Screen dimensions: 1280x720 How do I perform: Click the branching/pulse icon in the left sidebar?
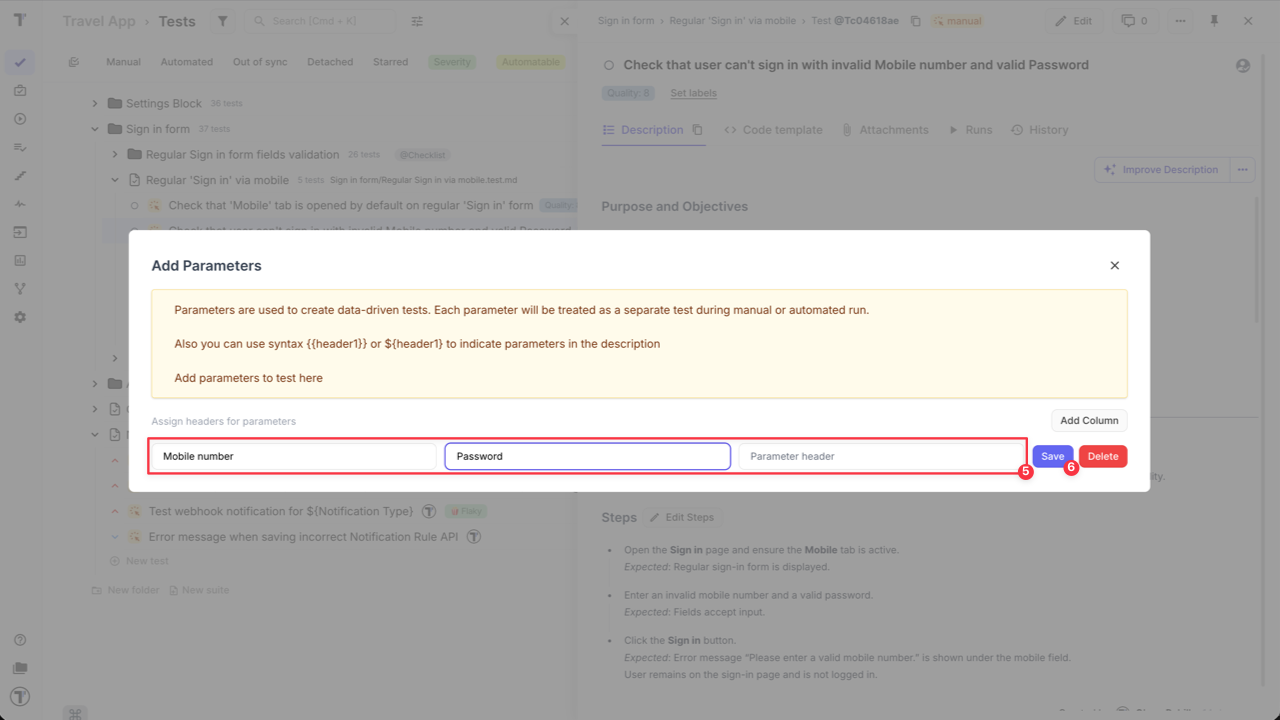(x=20, y=289)
